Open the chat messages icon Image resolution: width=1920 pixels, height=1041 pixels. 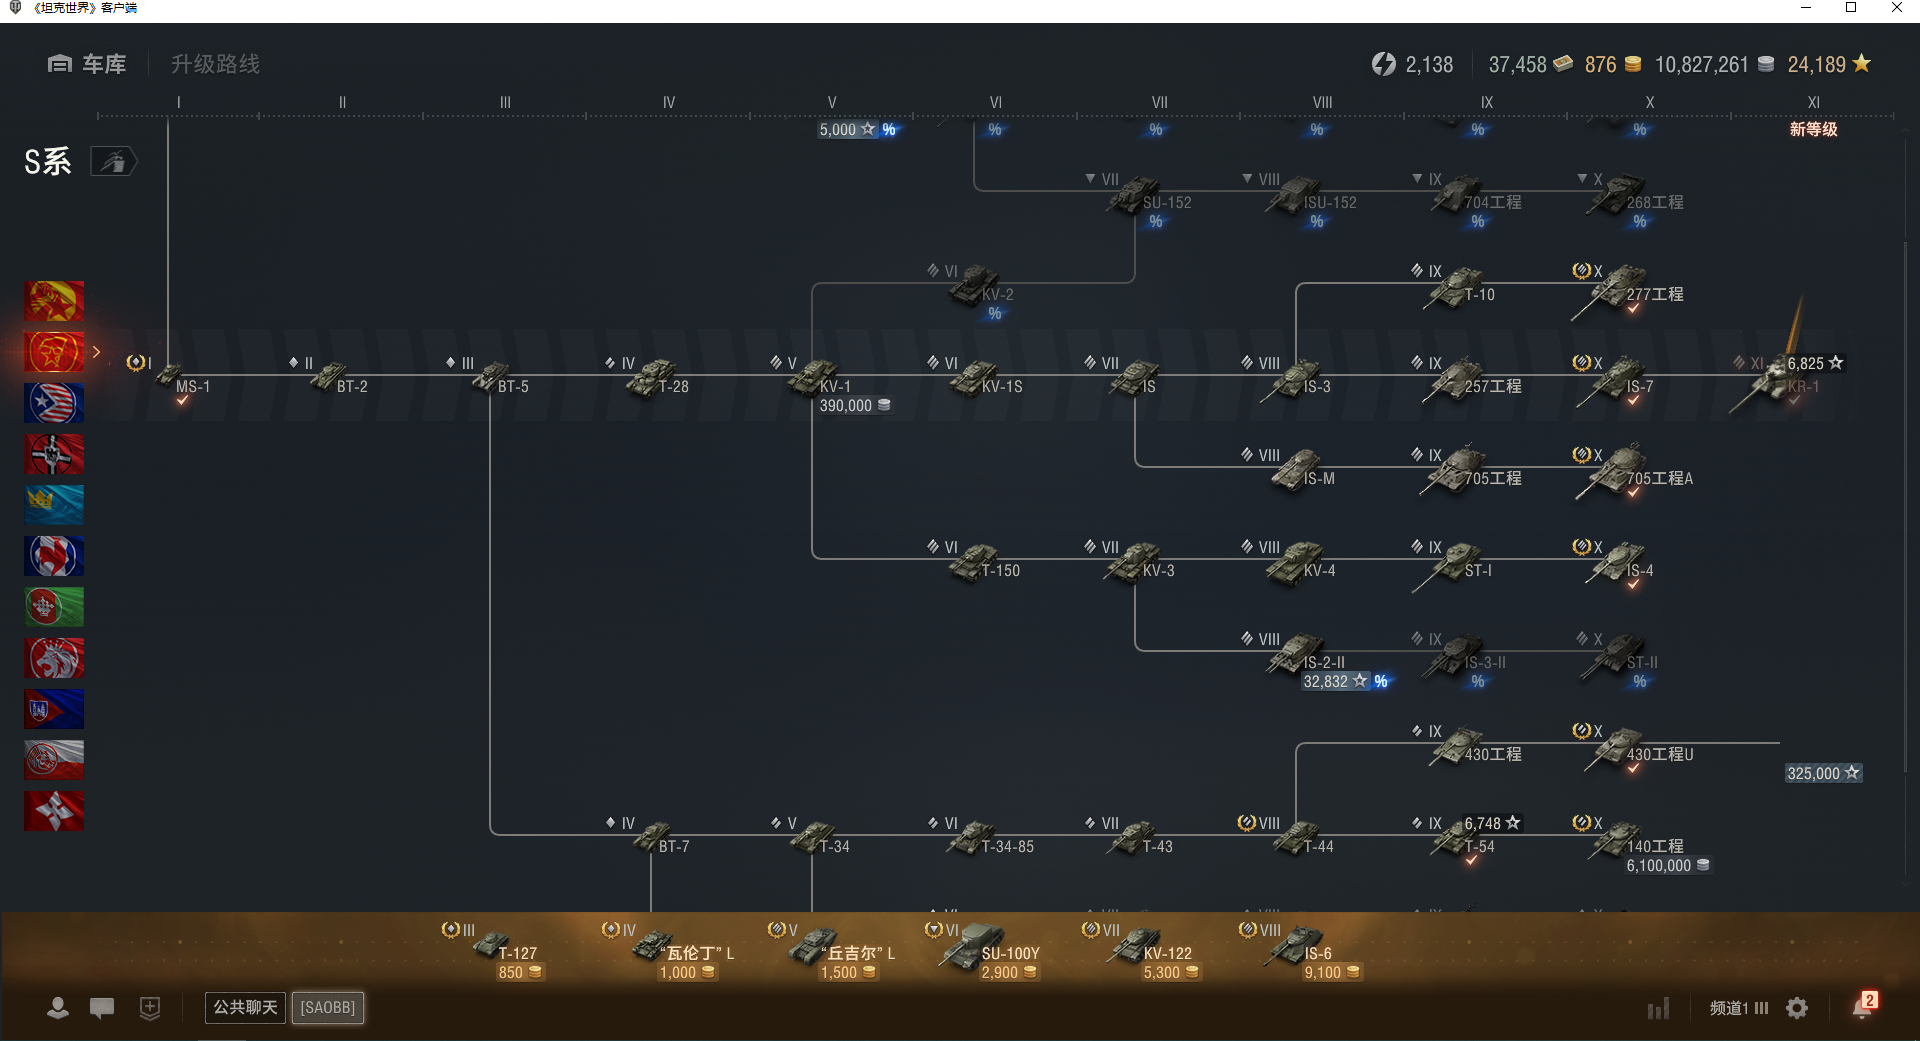coord(102,1008)
